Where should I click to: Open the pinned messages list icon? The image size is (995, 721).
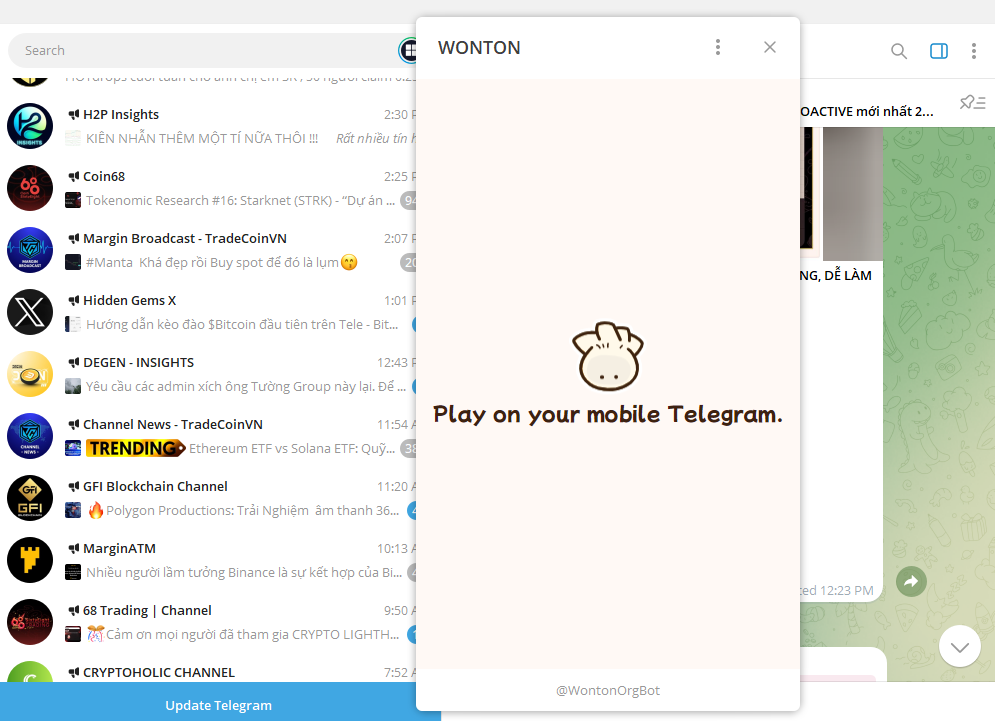972,102
